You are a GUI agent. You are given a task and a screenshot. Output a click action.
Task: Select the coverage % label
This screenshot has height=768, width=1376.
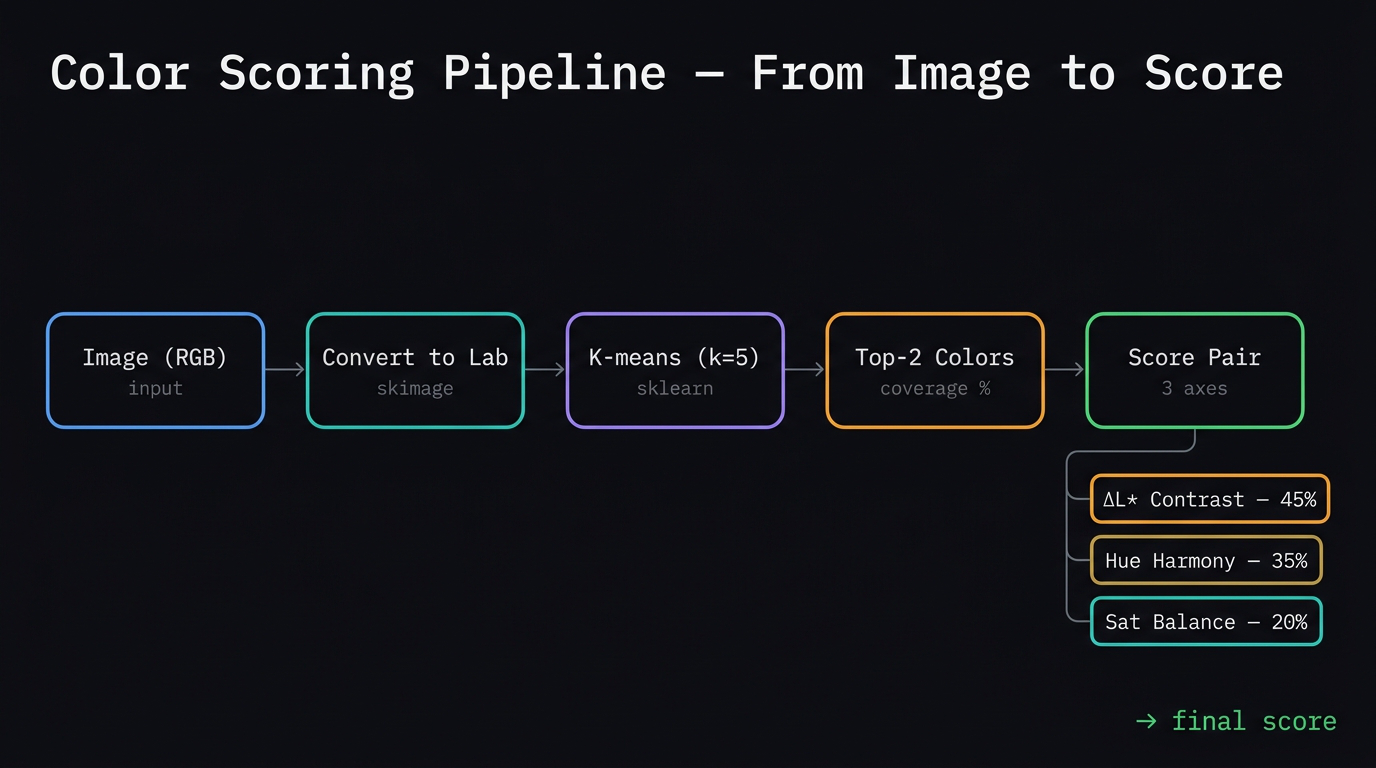tap(934, 388)
